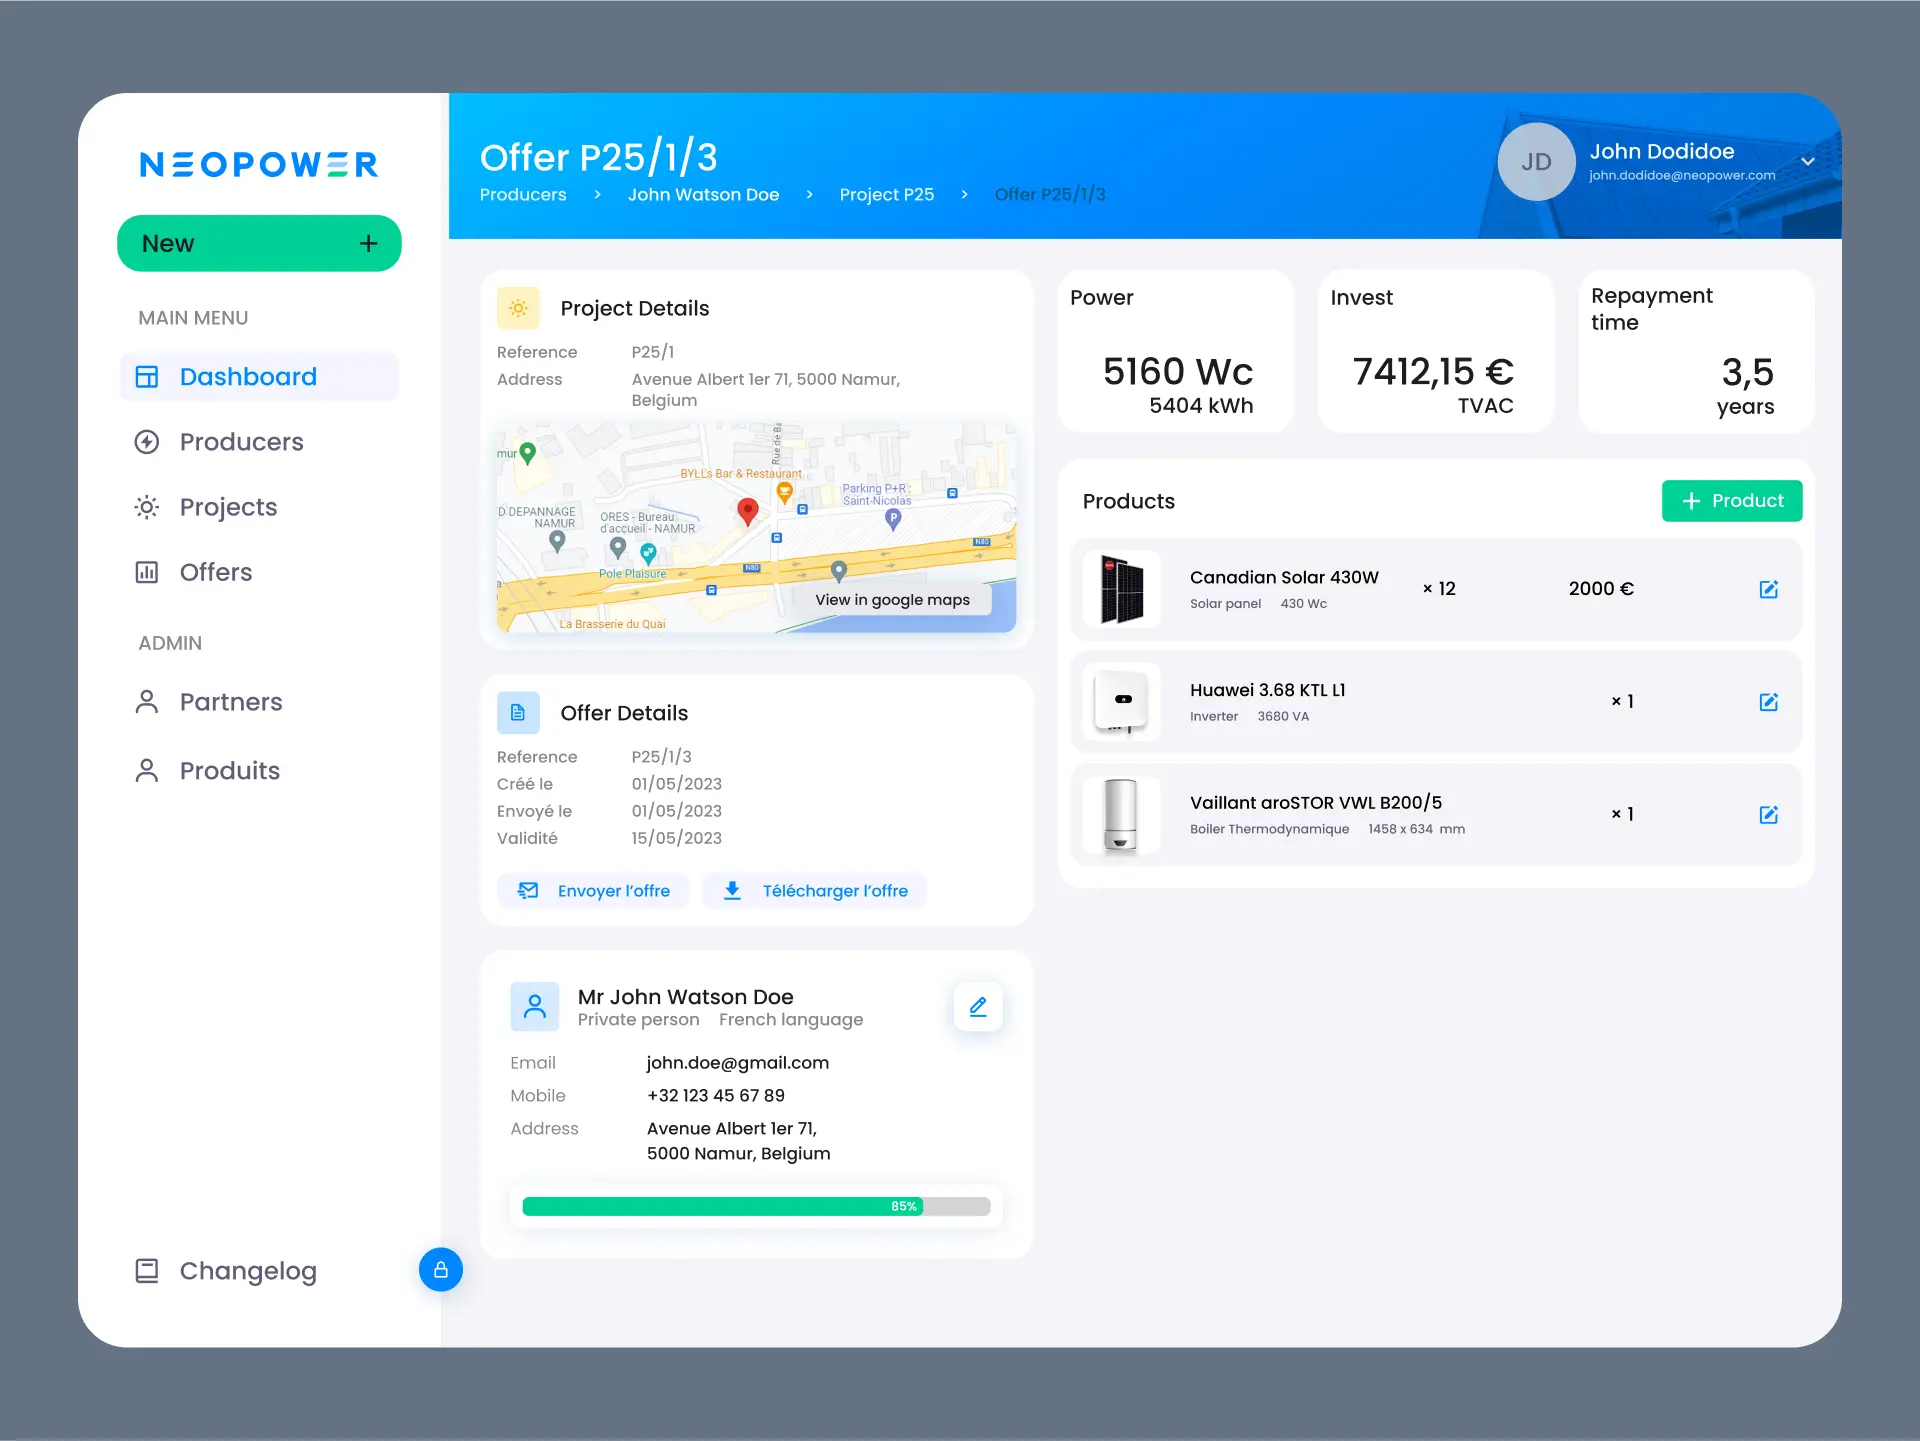The image size is (1920, 1441).
Task: Add a new Product
Action: pyautogui.click(x=1731, y=501)
